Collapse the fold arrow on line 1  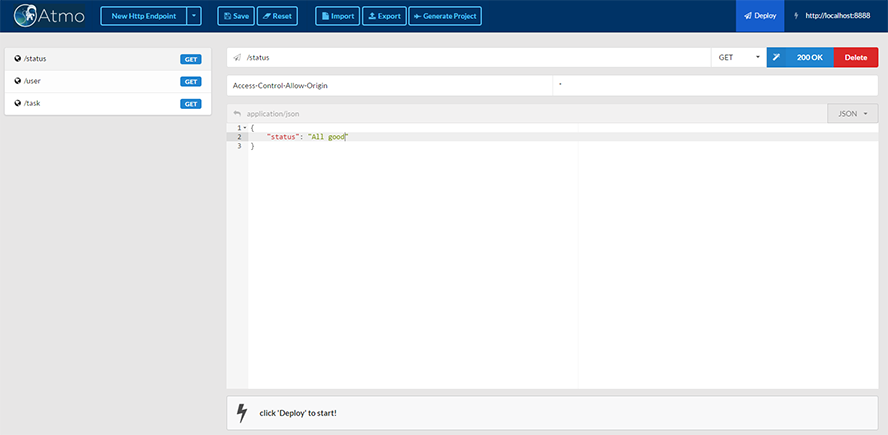pos(245,128)
